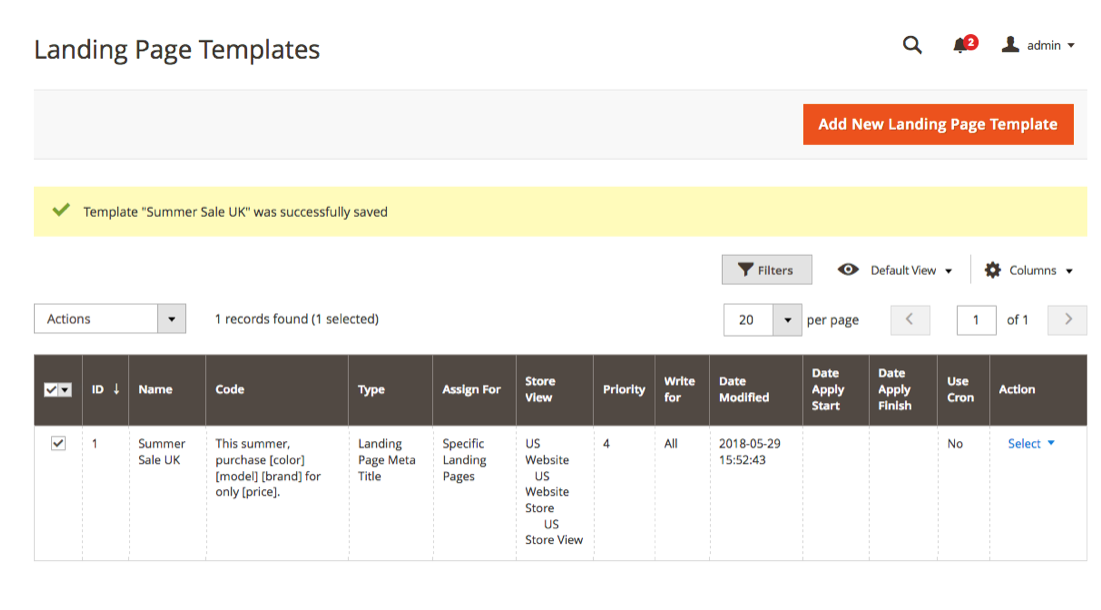Open the Filters panel
Image resolution: width=1101 pixels, height=610 pixels.
pyautogui.click(x=766, y=270)
